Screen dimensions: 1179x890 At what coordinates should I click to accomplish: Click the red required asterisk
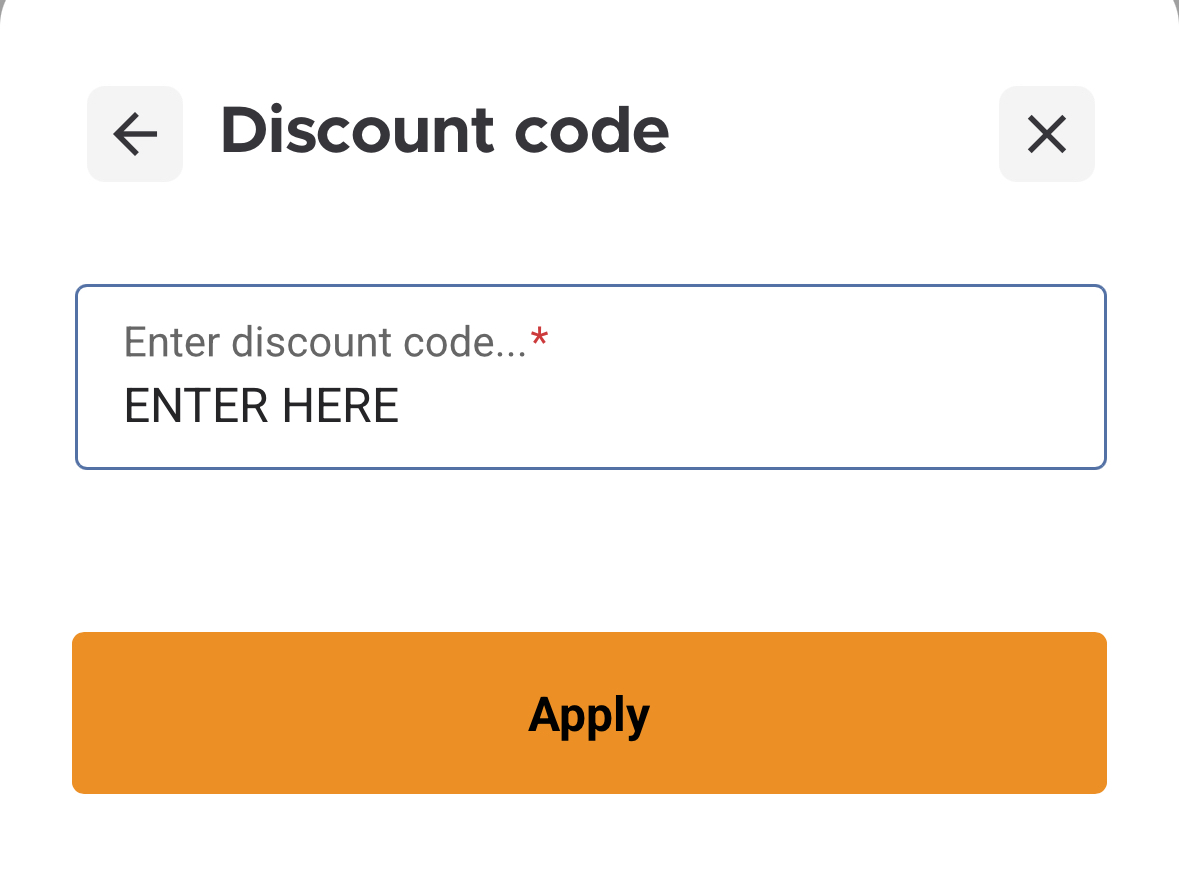tap(540, 341)
